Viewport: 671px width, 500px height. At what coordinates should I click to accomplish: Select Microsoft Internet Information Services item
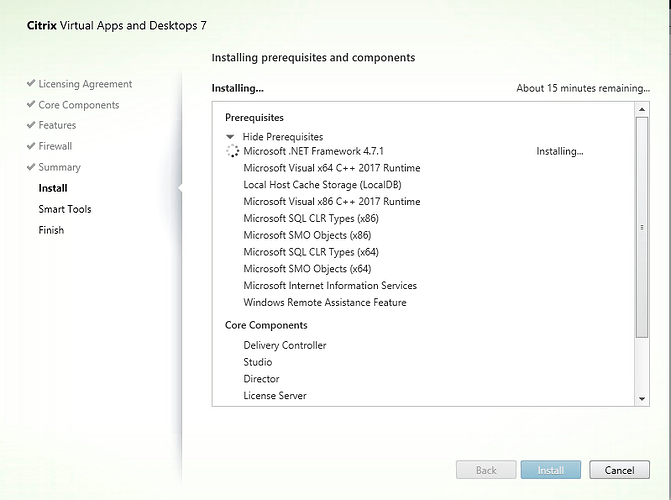coord(330,286)
